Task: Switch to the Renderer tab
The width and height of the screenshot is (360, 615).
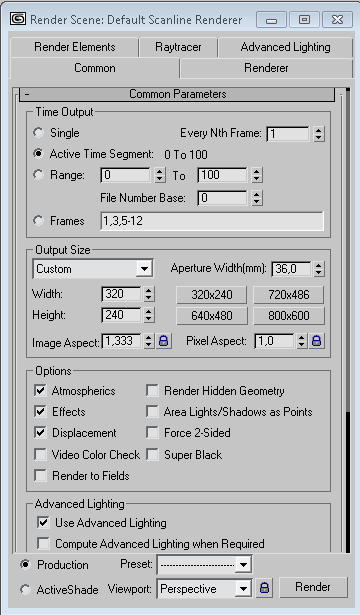Action: tap(266, 68)
